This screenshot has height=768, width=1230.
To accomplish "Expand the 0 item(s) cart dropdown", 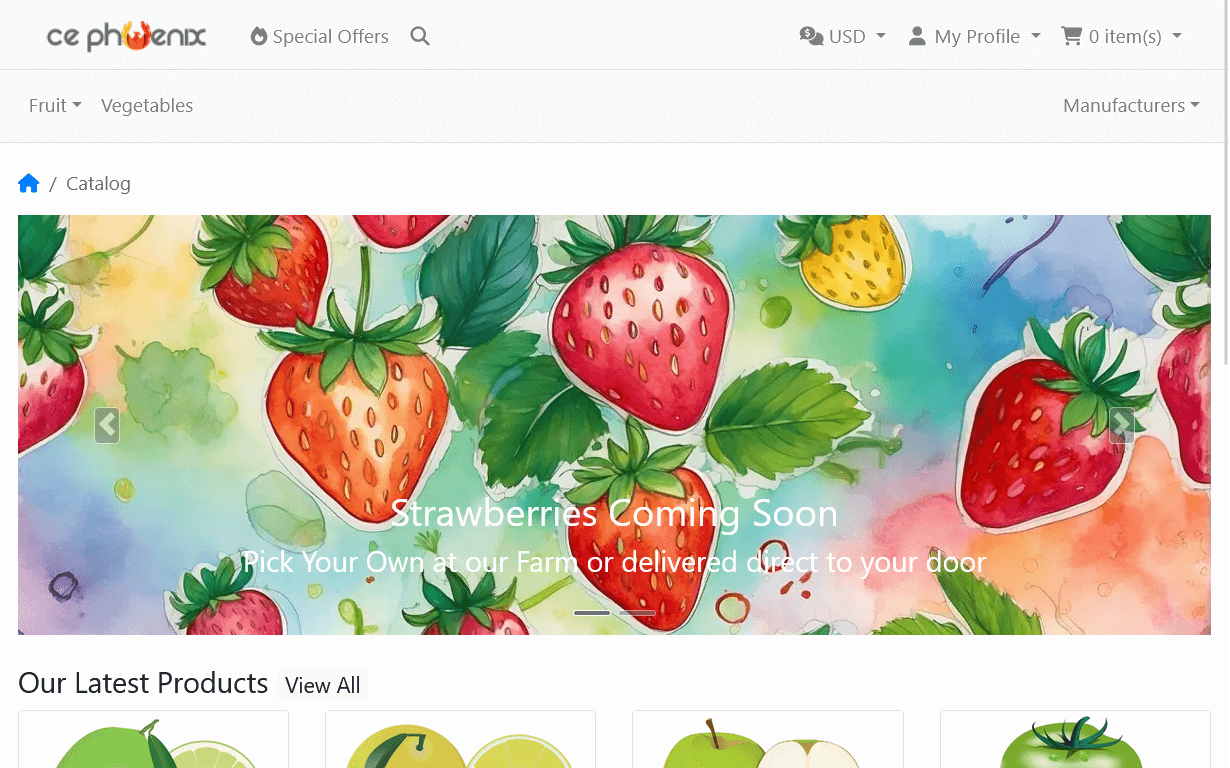I will point(1121,37).
